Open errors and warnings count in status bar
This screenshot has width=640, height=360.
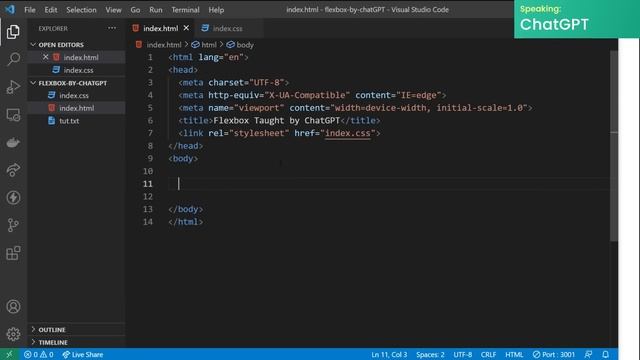click(38, 354)
